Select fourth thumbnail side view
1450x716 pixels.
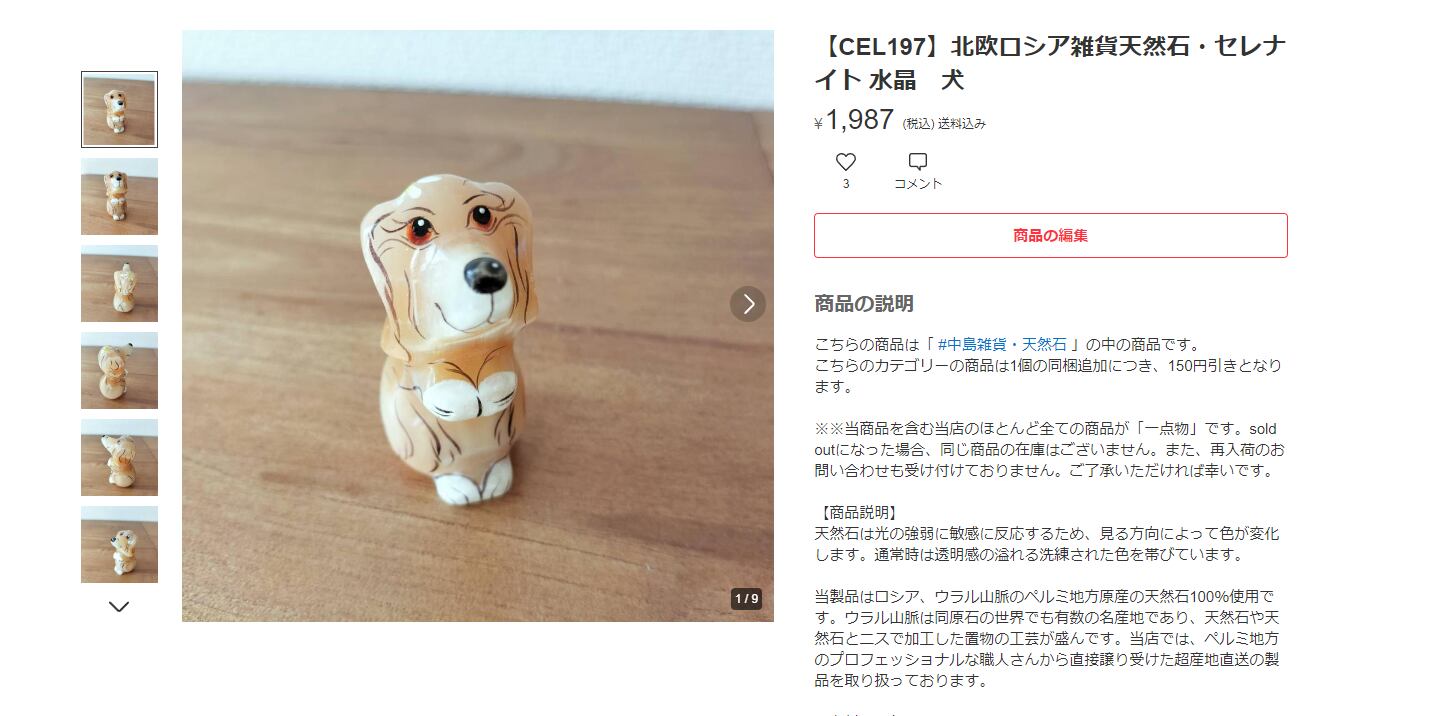(x=119, y=371)
